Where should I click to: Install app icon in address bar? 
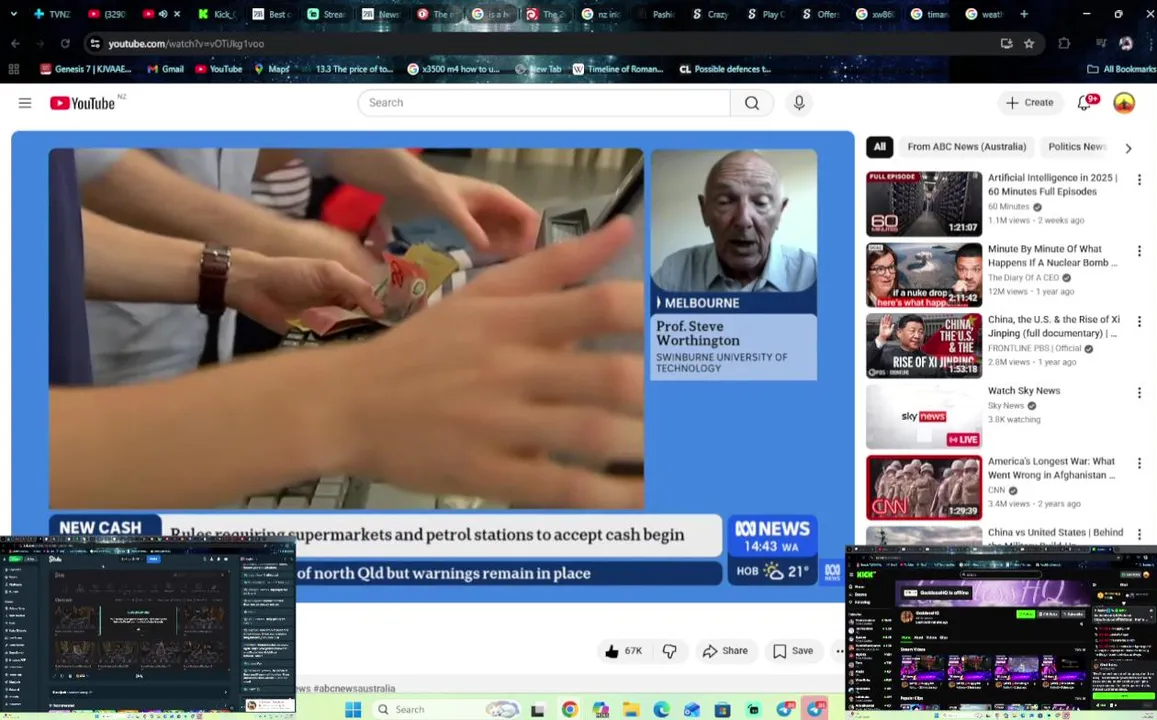pos(1006,44)
